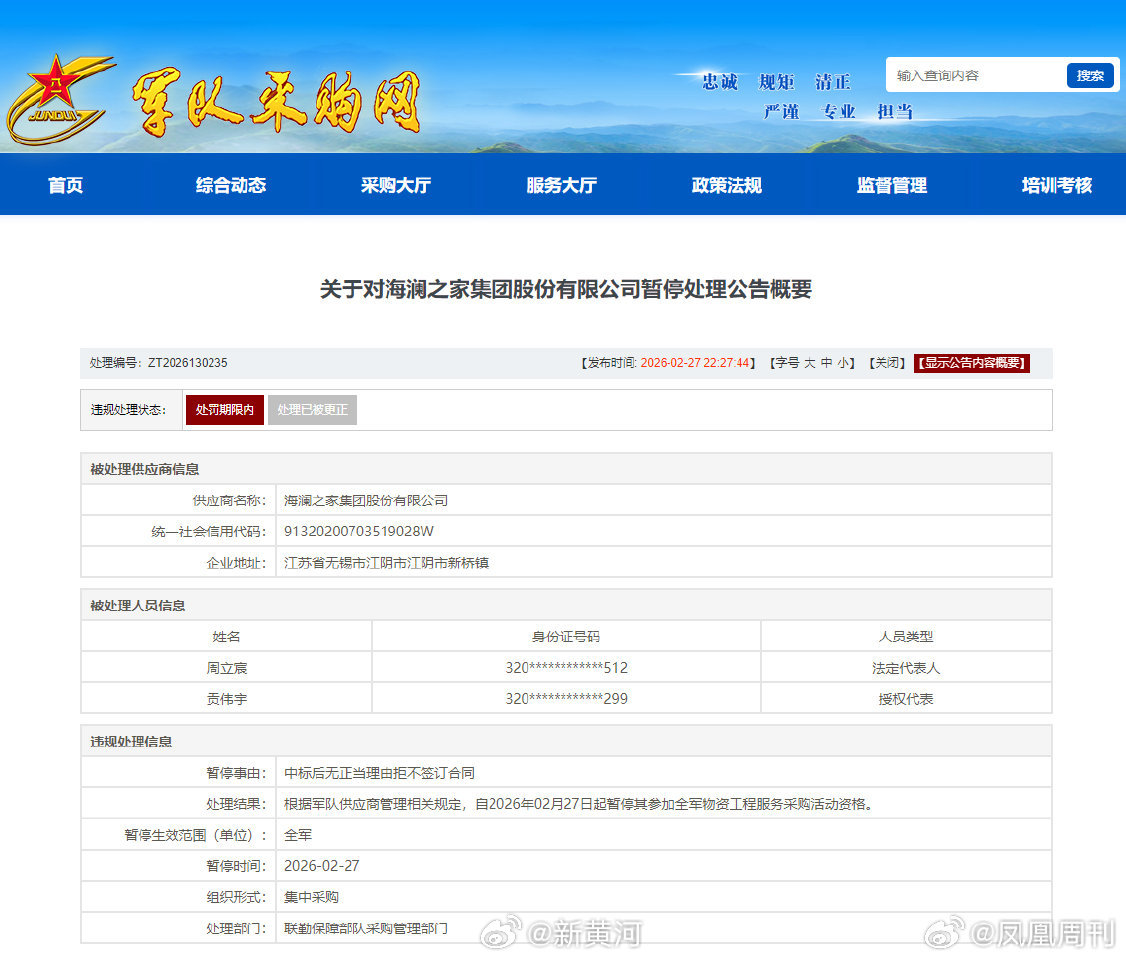View the 政策法规 section
1126x960 pixels.
726,185
